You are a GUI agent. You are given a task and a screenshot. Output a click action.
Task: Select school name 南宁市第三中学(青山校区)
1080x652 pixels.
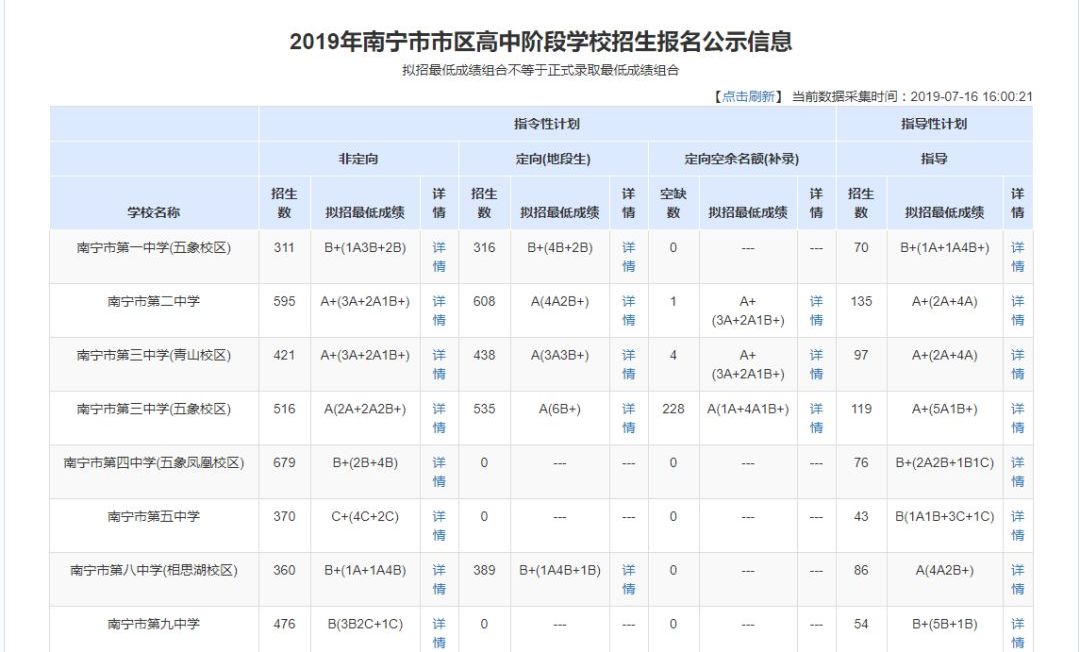click(x=154, y=355)
